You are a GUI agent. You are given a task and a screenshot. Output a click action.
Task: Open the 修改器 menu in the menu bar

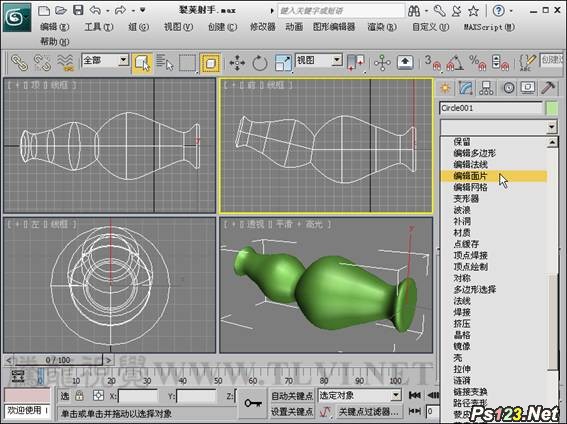(263, 27)
